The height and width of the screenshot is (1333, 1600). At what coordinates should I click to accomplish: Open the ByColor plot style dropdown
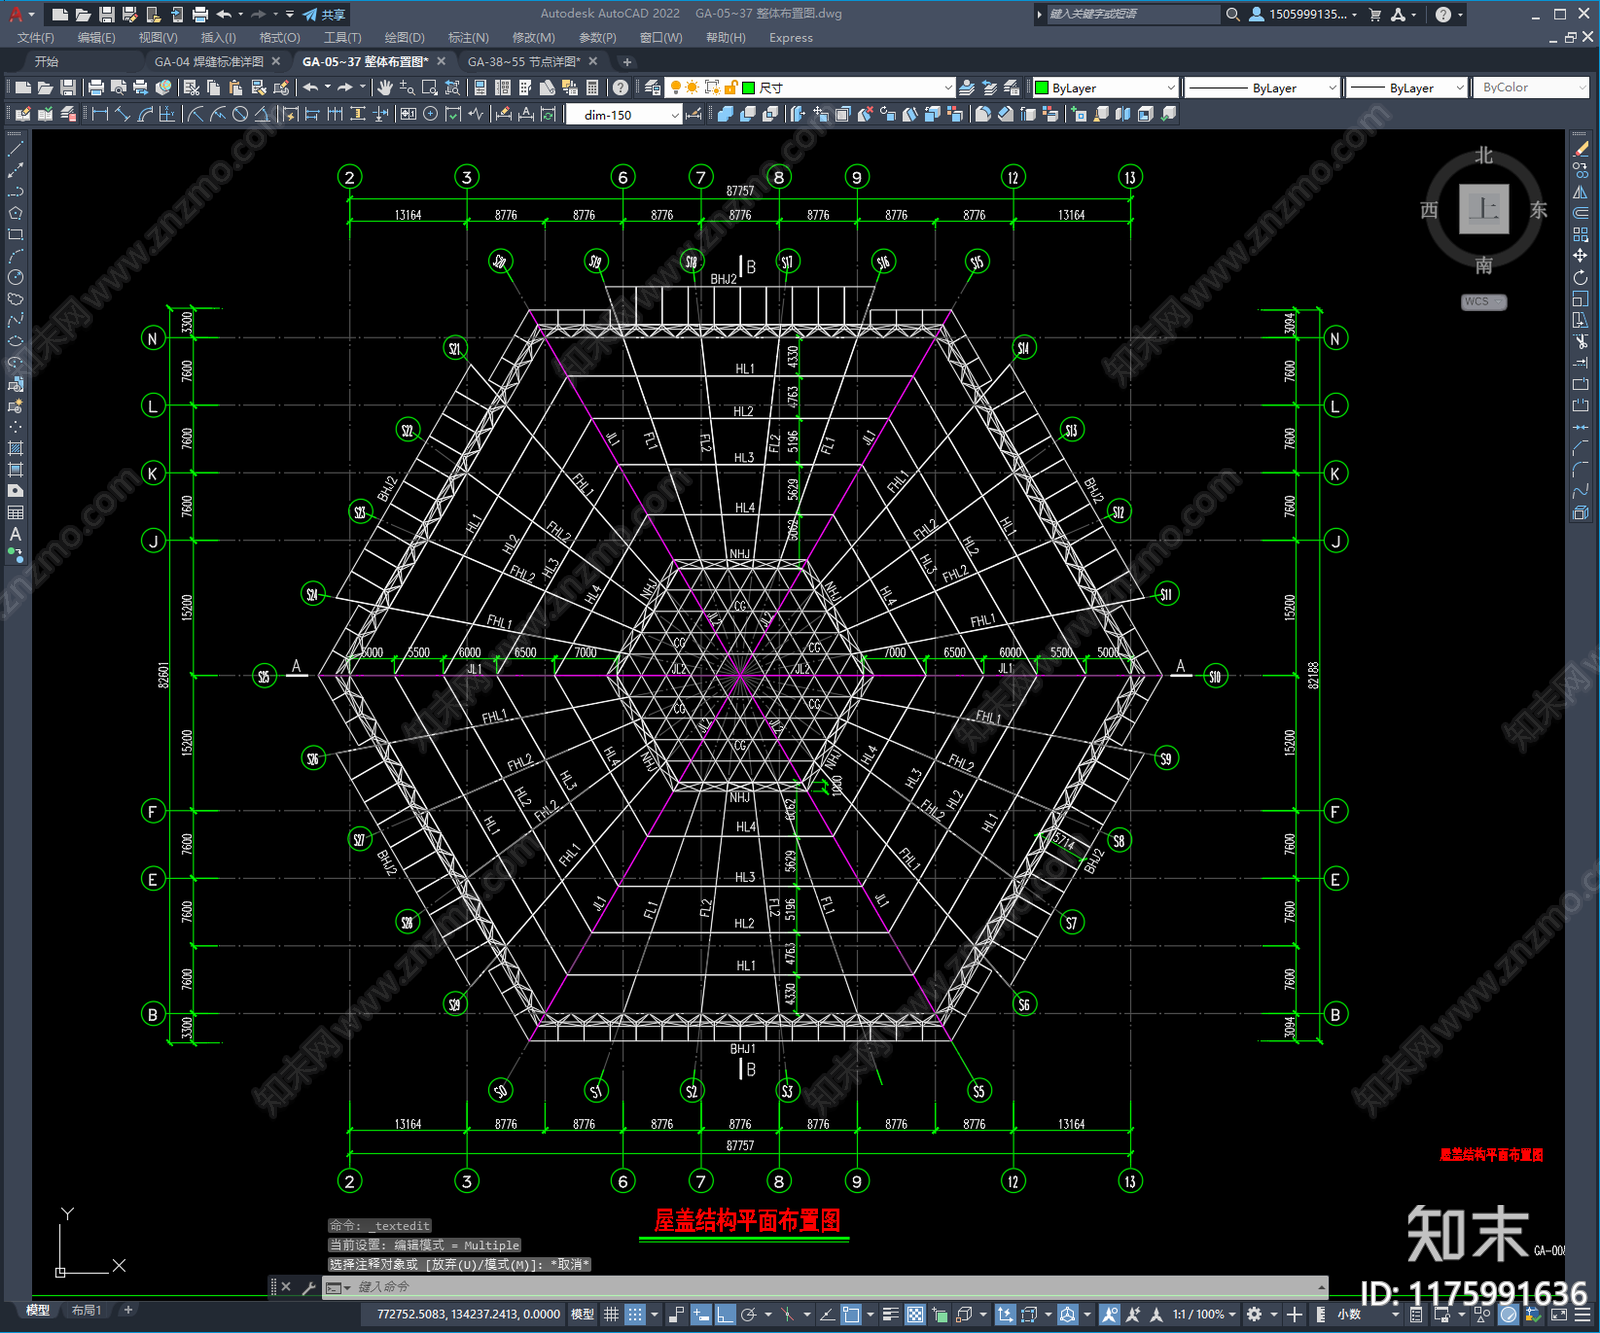point(1531,88)
